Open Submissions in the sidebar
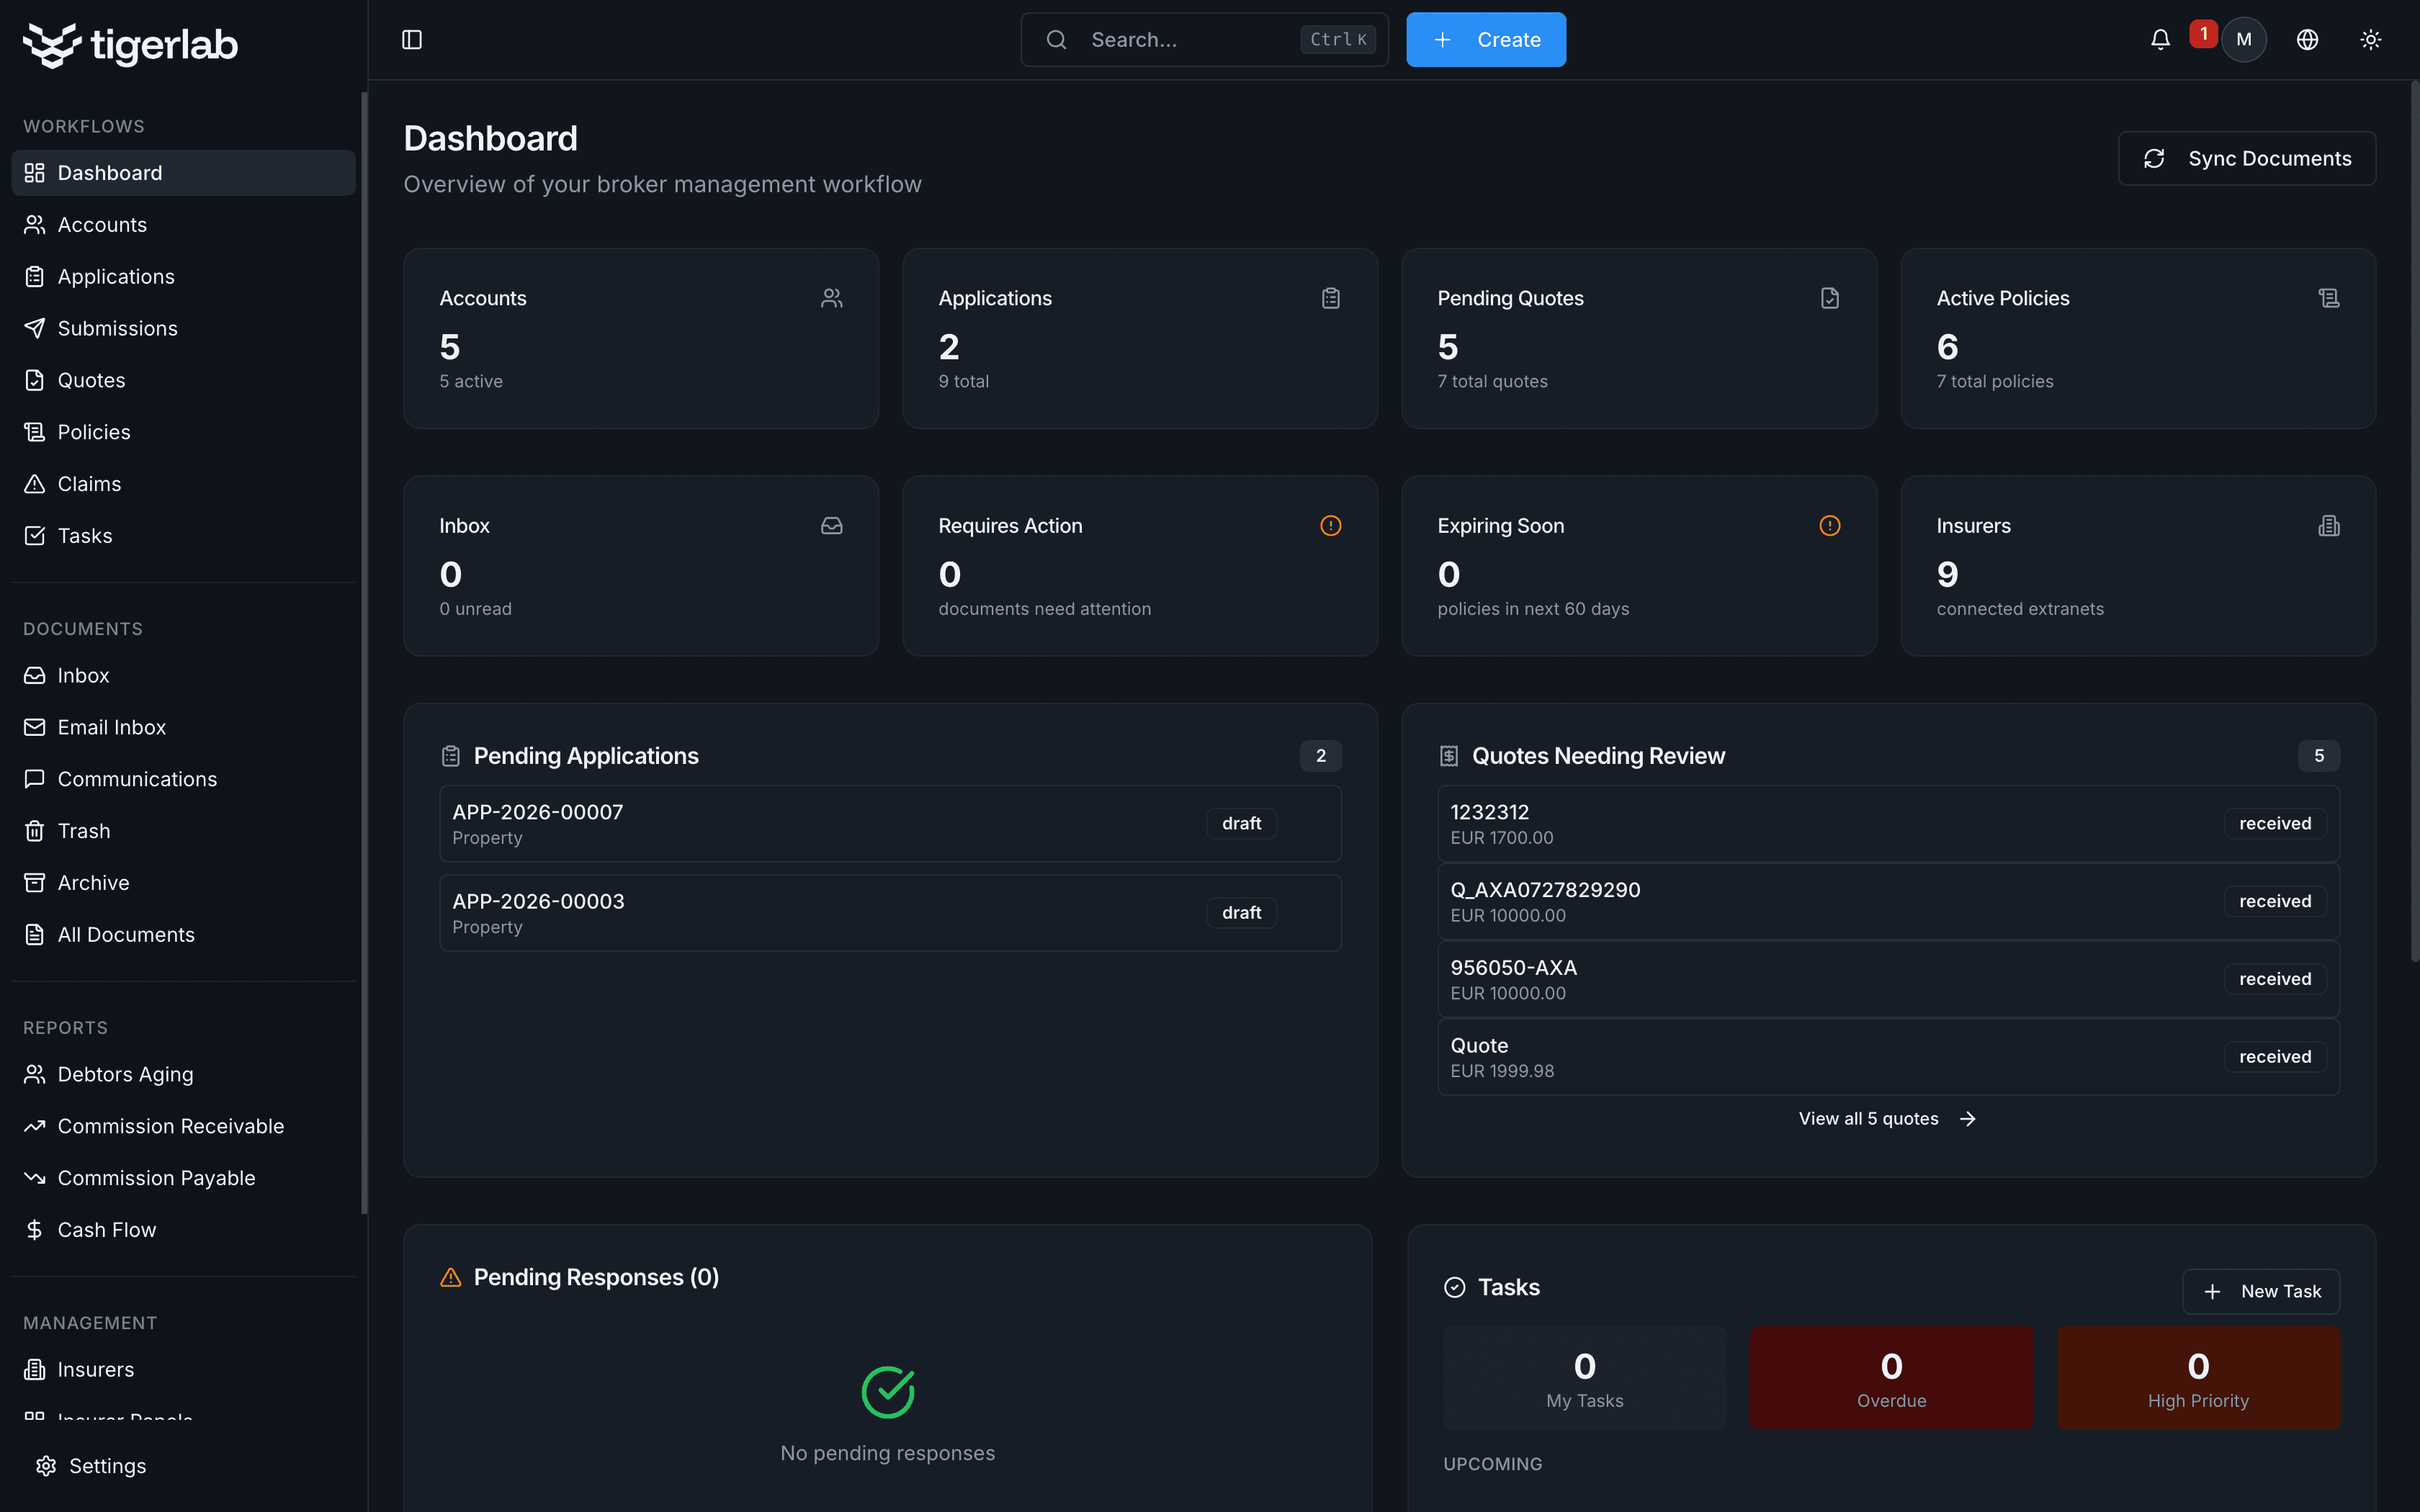Screen dimensions: 2420x1512 [x=117, y=328]
